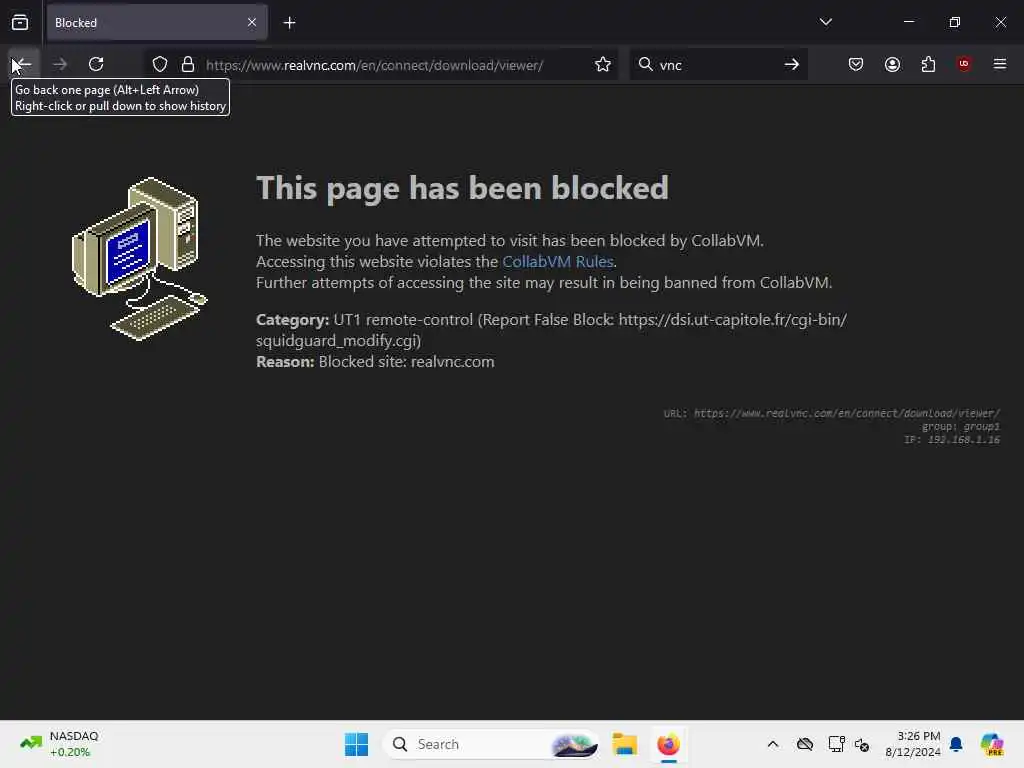Click the padlock site info icon
The width and height of the screenshot is (1024, 768).
188,64
